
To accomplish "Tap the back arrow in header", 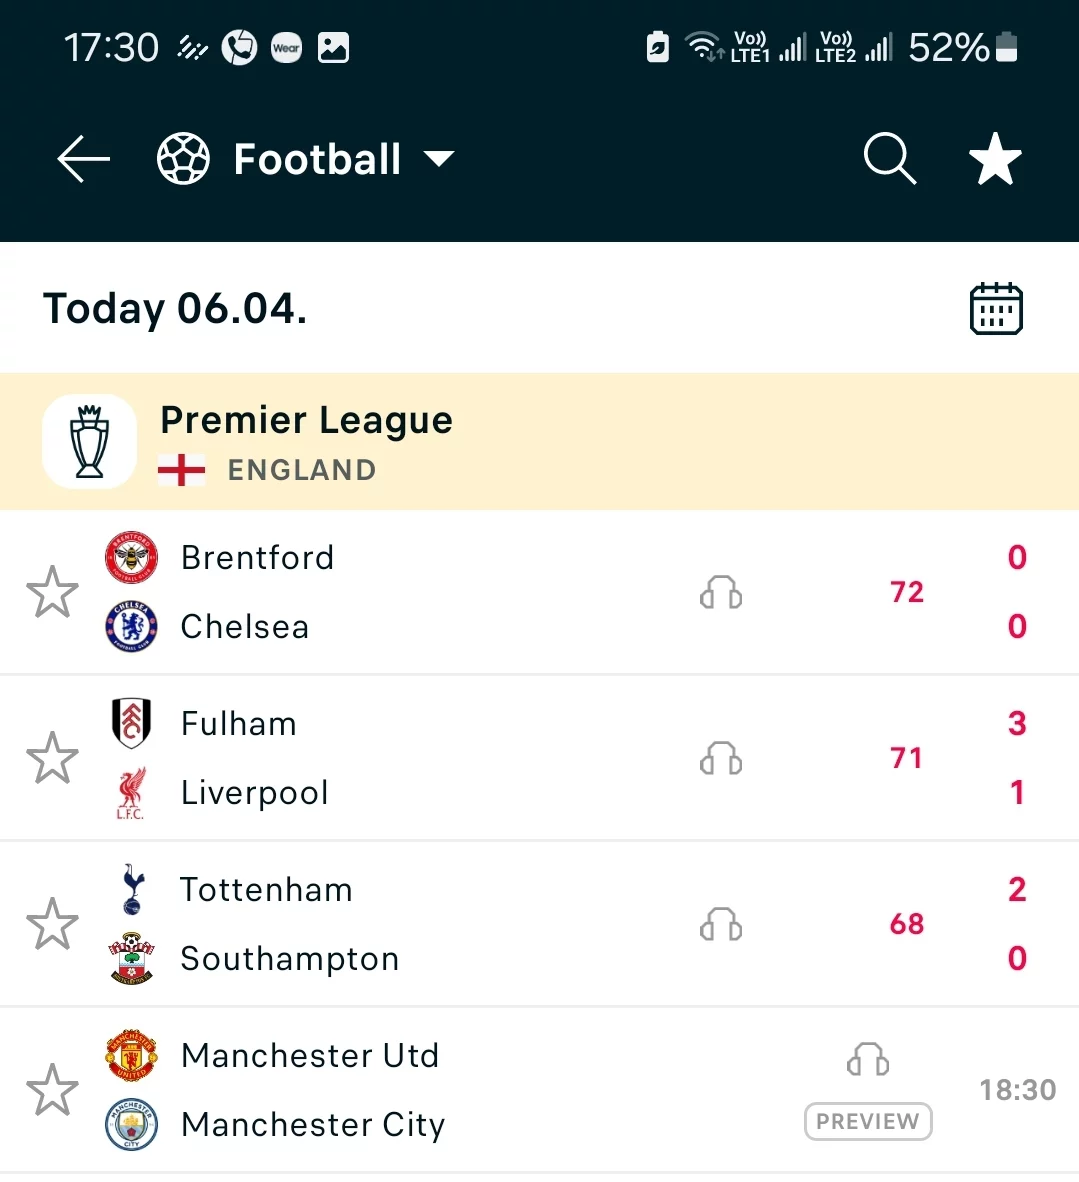I will tap(83, 160).
